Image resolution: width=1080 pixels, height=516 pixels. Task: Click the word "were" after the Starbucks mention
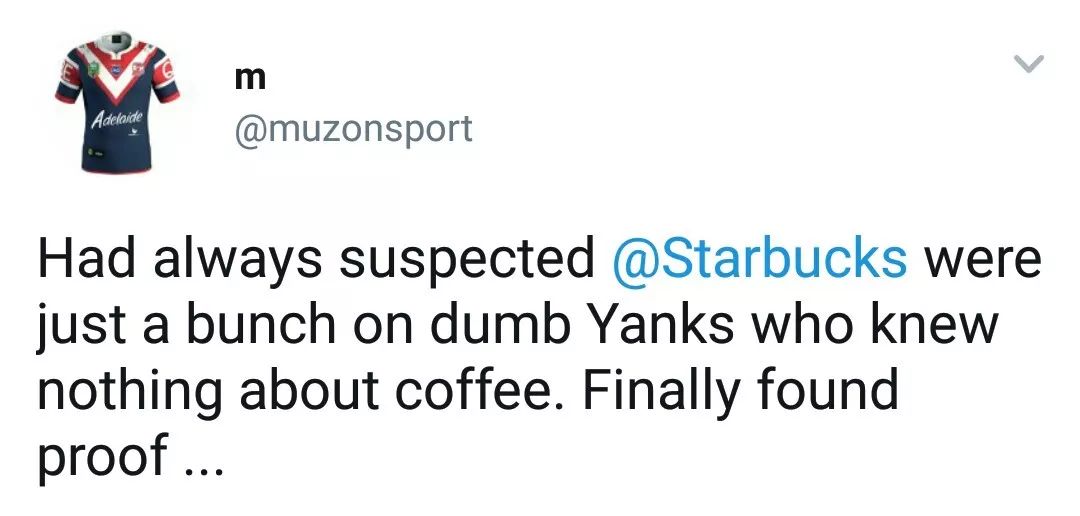[x=982, y=260]
